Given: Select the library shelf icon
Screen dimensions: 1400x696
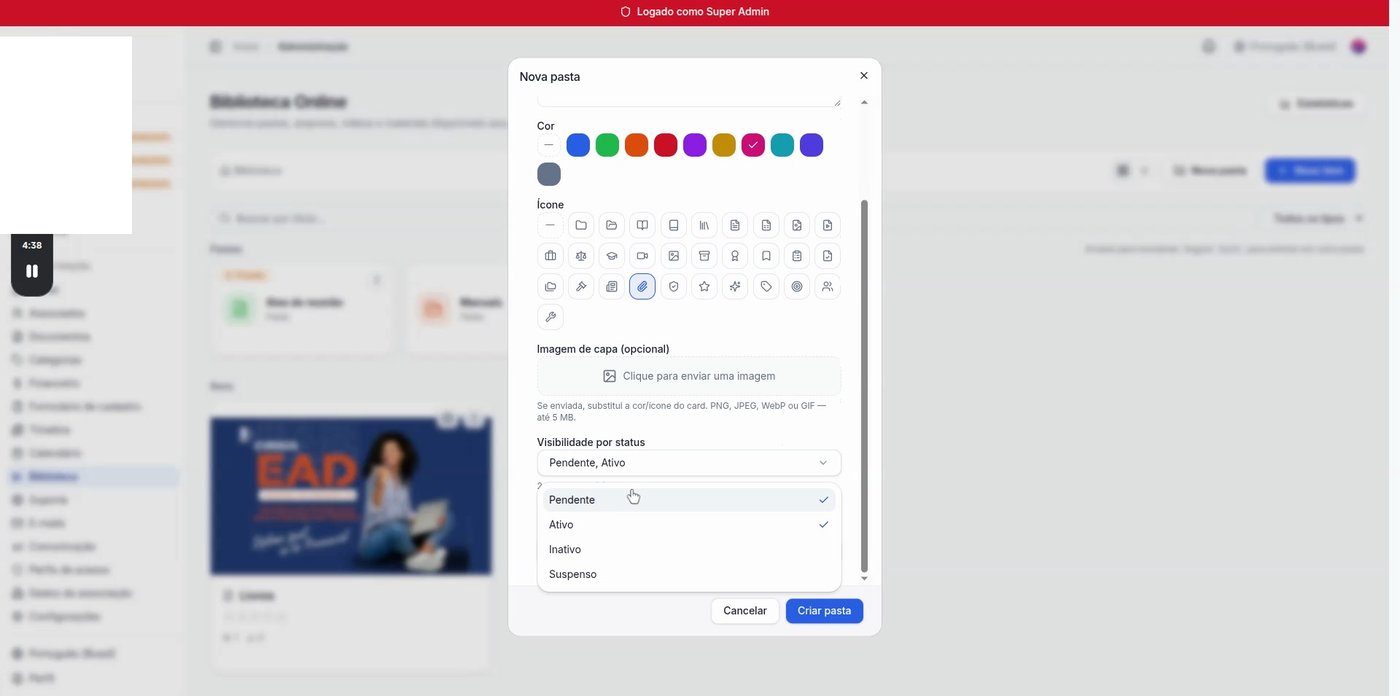Looking at the screenshot, I should 704,225.
